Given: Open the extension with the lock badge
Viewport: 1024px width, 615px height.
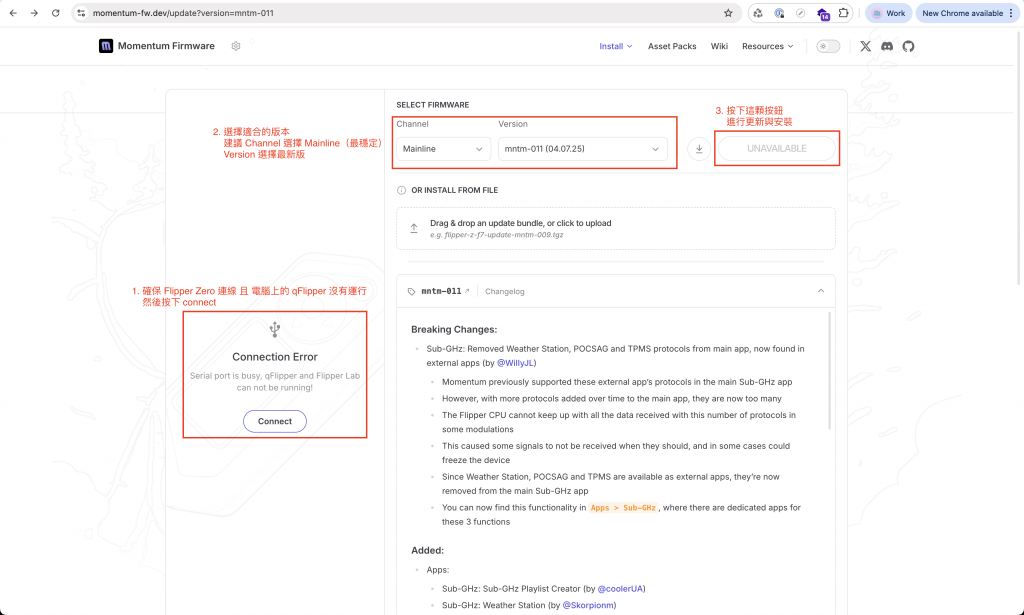Looking at the screenshot, I should point(779,13).
